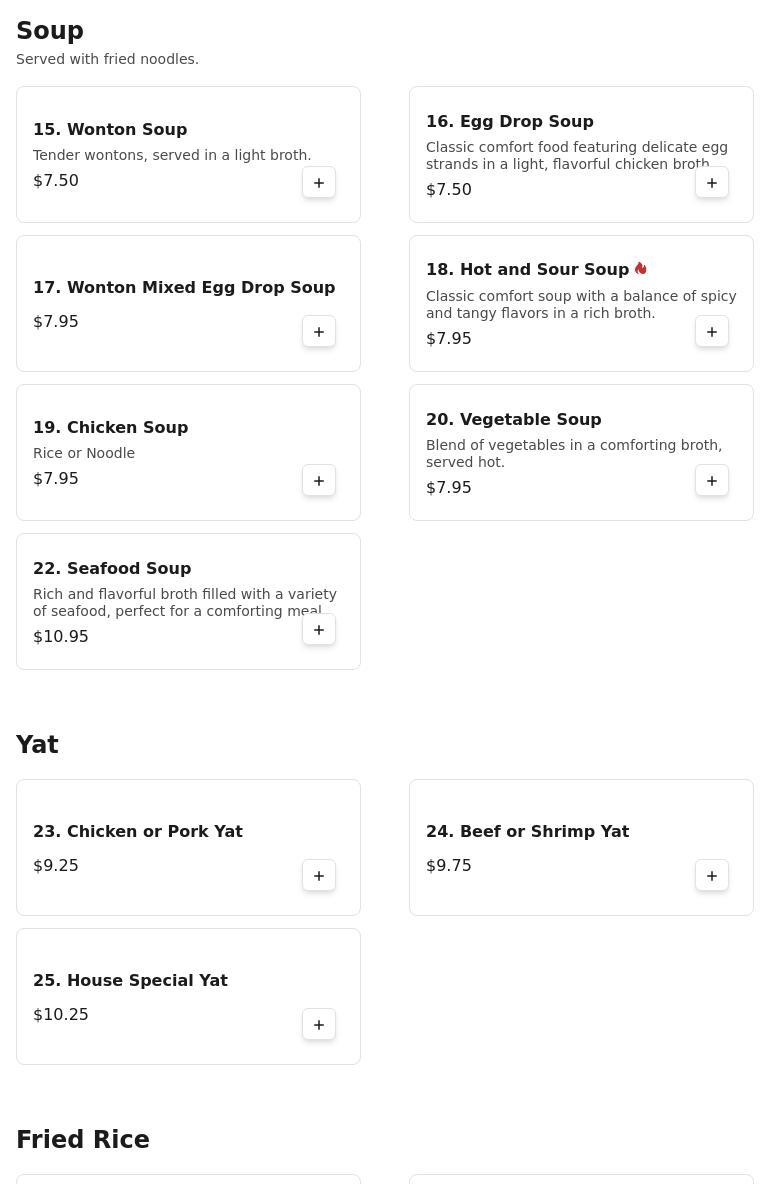770x1184 pixels.
Task: Add House Special Yat via plus button
Action: (x=319, y=1025)
